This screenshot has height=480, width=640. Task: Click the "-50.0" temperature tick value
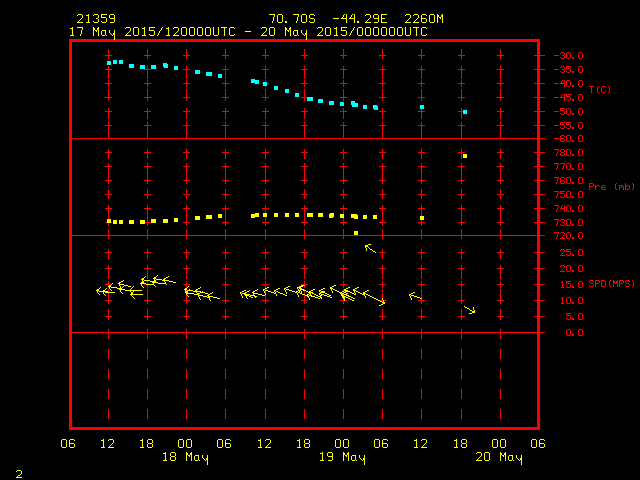coord(569,112)
